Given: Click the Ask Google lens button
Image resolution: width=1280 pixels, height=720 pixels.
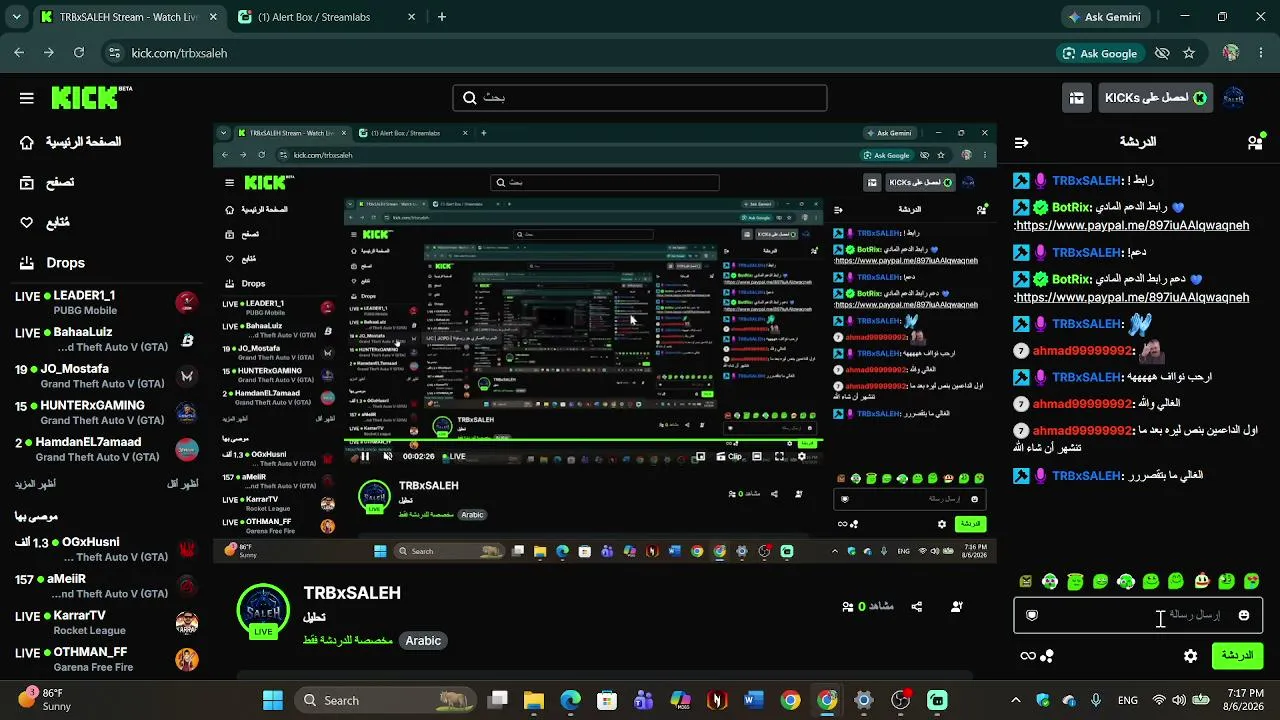Looking at the screenshot, I should point(1099,53).
